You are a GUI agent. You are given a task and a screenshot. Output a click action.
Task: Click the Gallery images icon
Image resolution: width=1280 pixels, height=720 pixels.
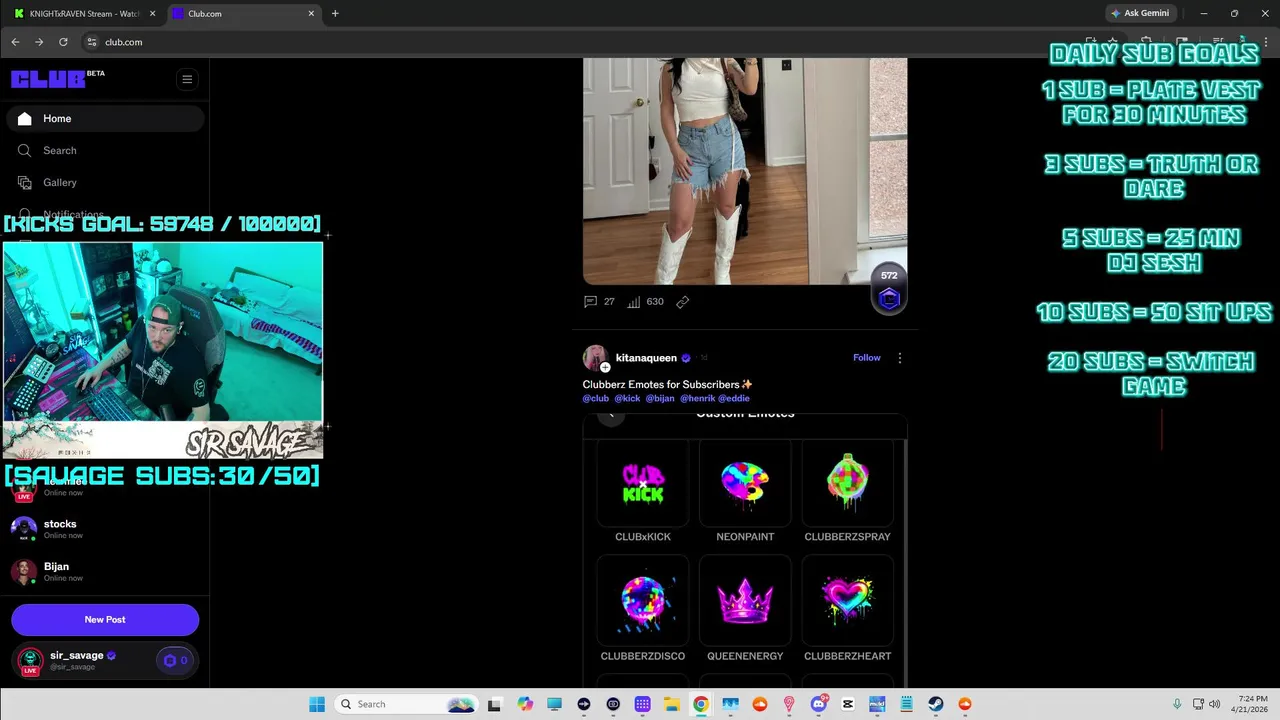(25, 182)
